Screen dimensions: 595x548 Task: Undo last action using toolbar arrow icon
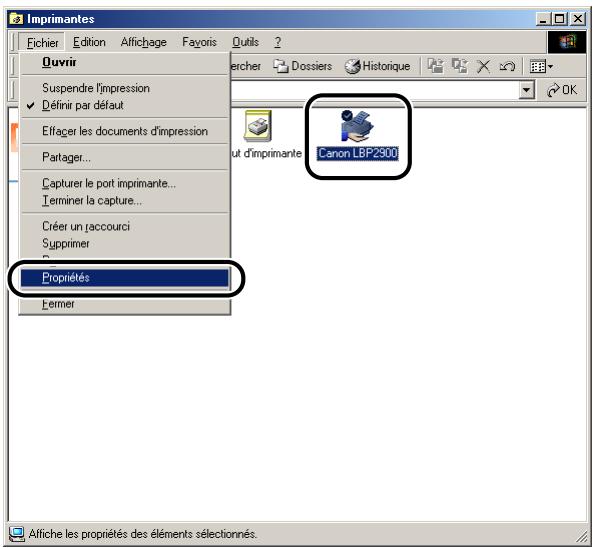pyautogui.click(x=507, y=67)
